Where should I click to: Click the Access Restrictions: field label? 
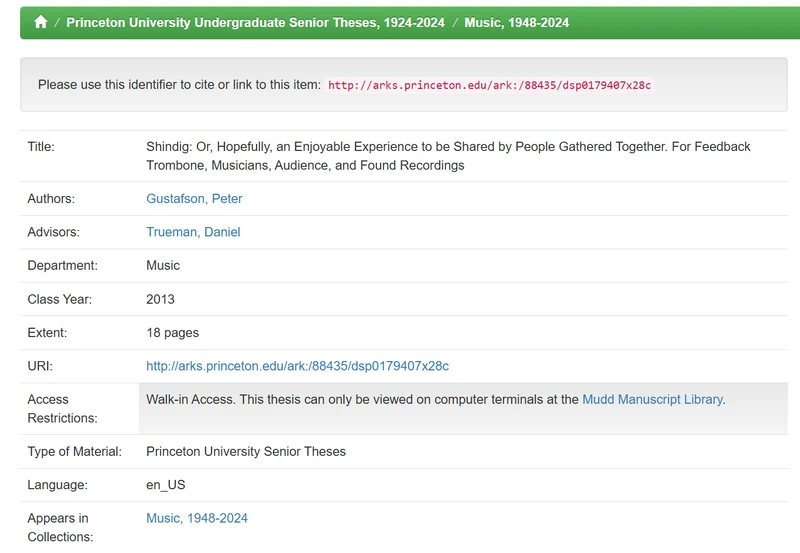[x=62, y=409]
